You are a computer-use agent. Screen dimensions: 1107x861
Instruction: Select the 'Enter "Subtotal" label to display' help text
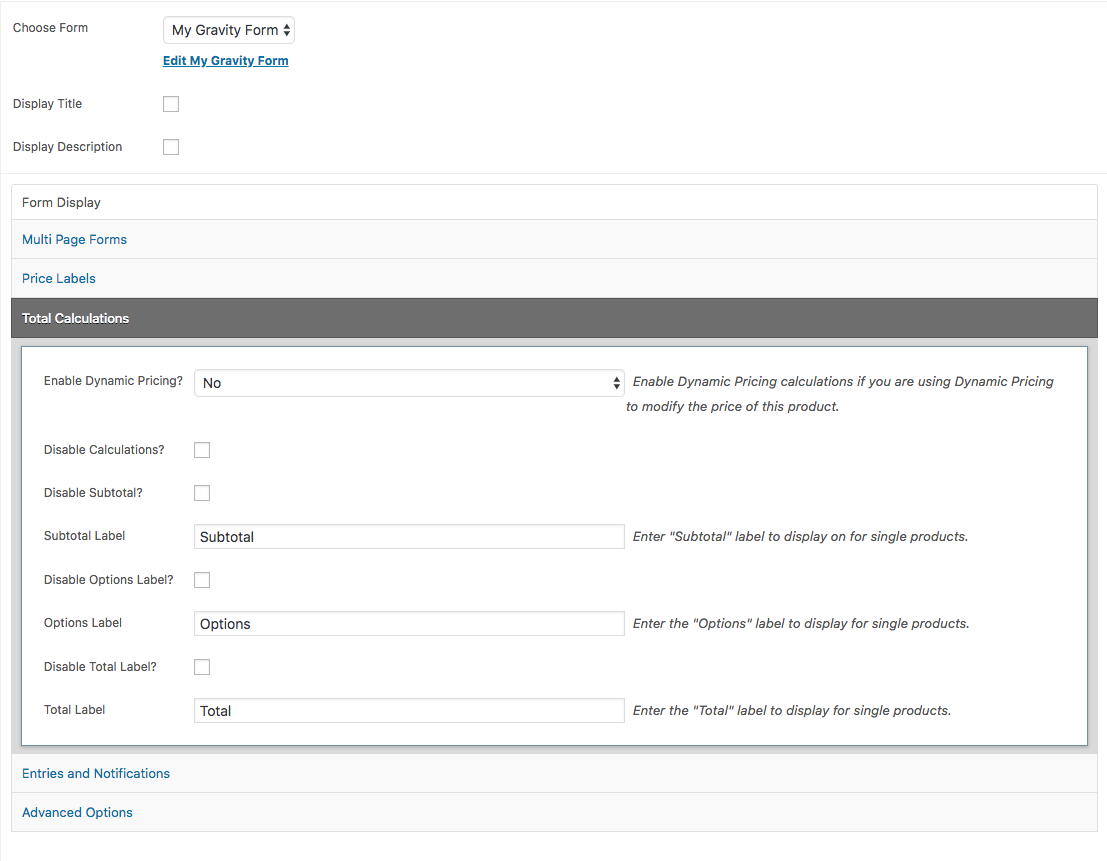800,536
